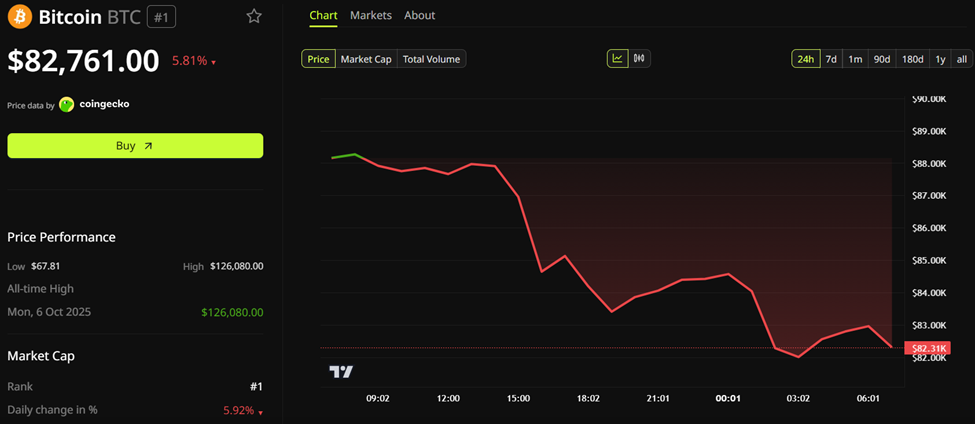This screenshot has height=424, width=975.
Task: Switch to line chart view icon
Action: (618, 59)
